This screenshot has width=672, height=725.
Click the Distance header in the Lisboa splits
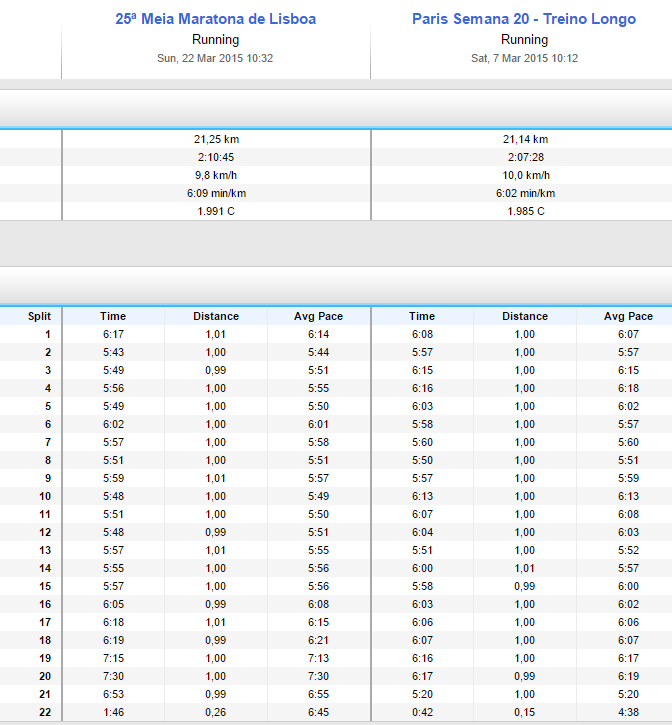point(216,316)
